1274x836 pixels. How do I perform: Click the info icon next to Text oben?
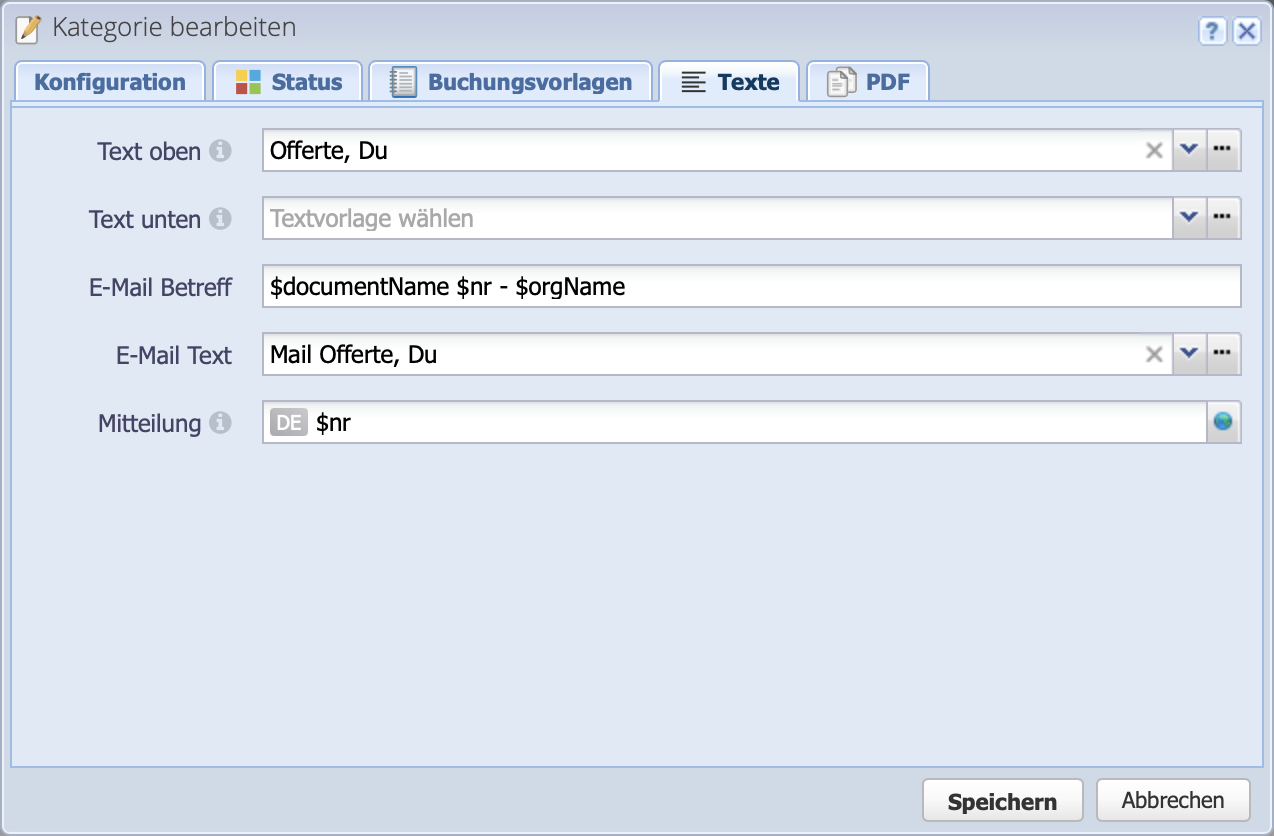[220, 151]
